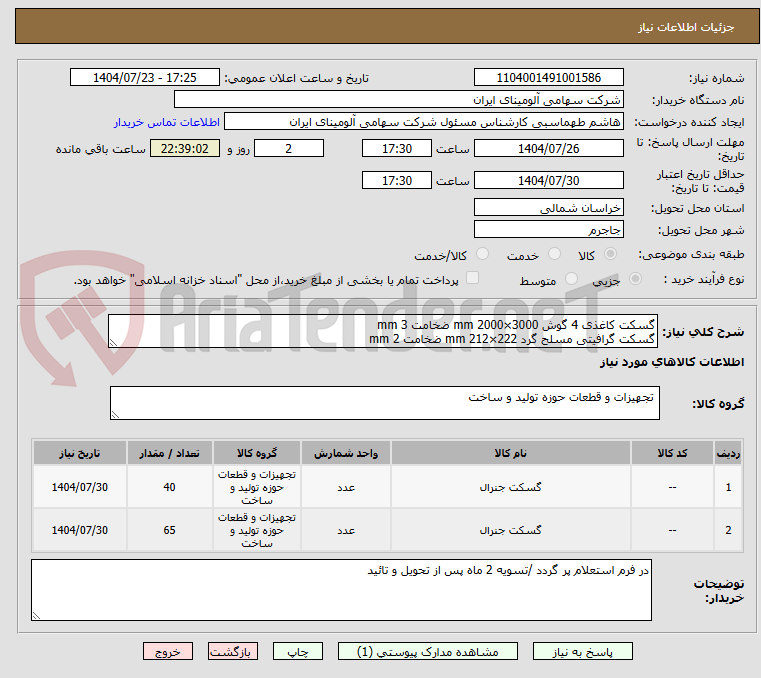
Task: Click the تاریخ نیاز column header
Action: 80,453
